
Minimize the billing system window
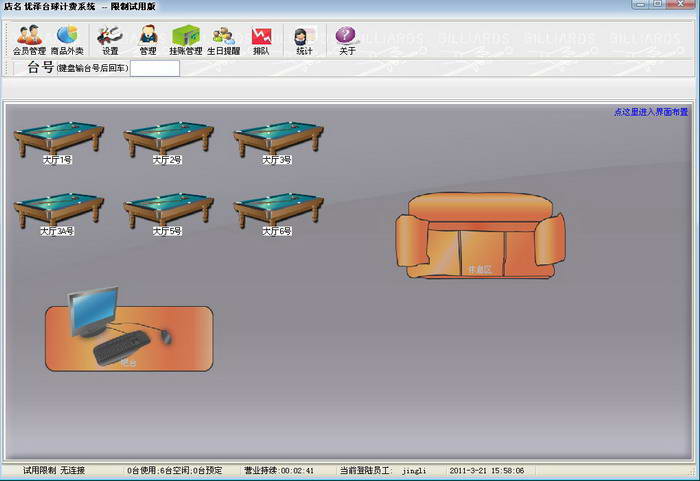pos(641,4)
